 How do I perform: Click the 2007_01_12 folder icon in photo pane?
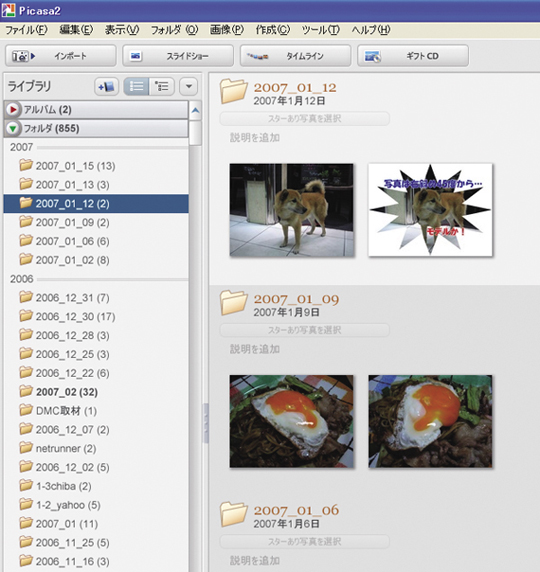(x=234, y=91)
